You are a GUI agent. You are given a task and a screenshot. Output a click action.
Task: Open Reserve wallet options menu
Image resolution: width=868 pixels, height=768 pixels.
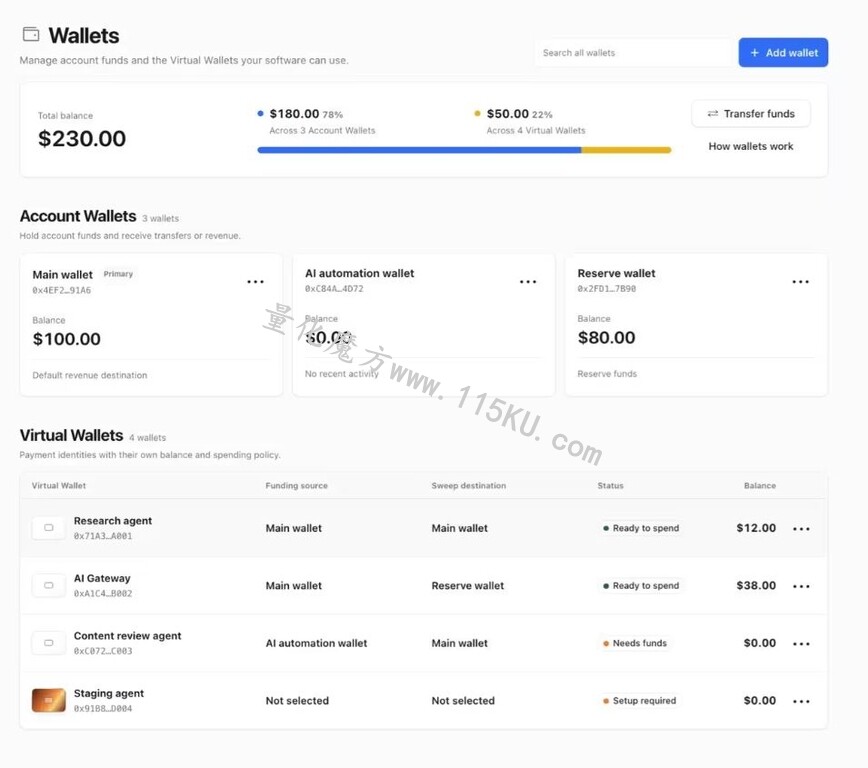800,282
